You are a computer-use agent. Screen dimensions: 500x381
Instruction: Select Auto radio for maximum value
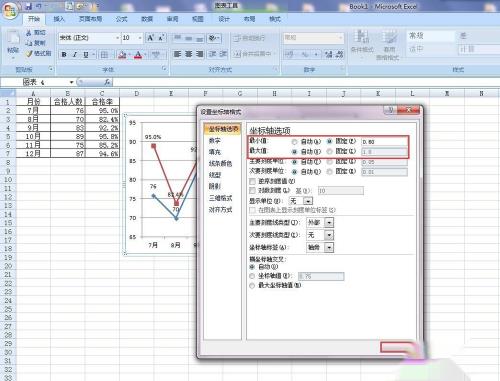point(295,151)
